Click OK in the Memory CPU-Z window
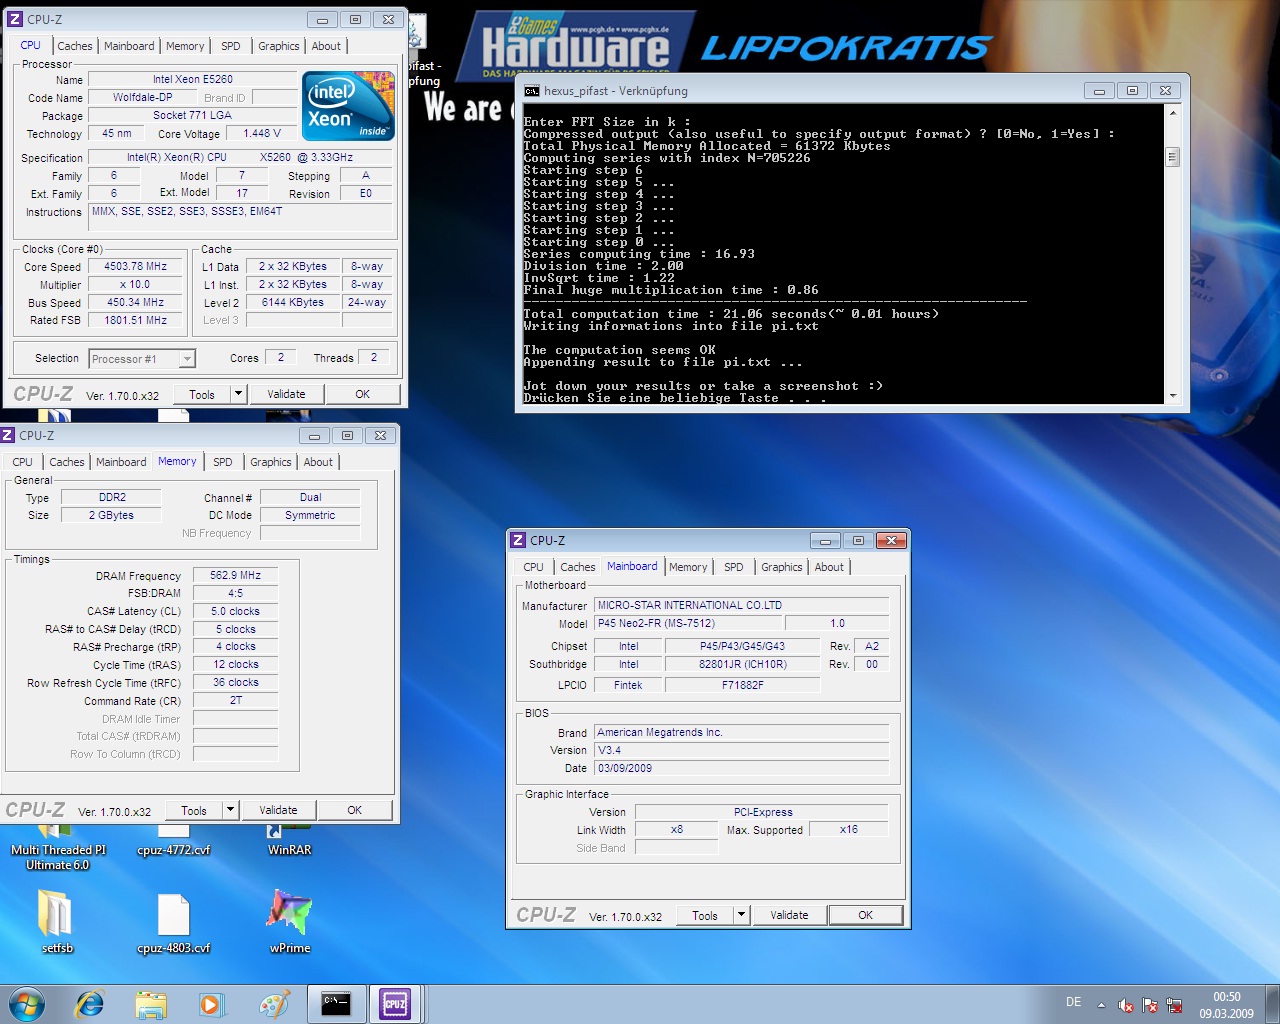Image resolution: width=1280 pixels, height=1024 pixels. [354, 810]
